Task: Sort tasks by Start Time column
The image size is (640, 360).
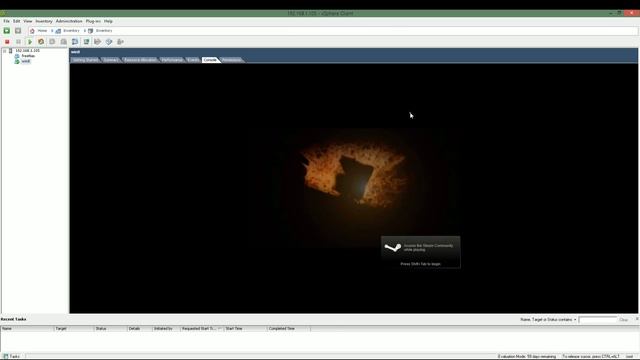Action: coord(245,329)
